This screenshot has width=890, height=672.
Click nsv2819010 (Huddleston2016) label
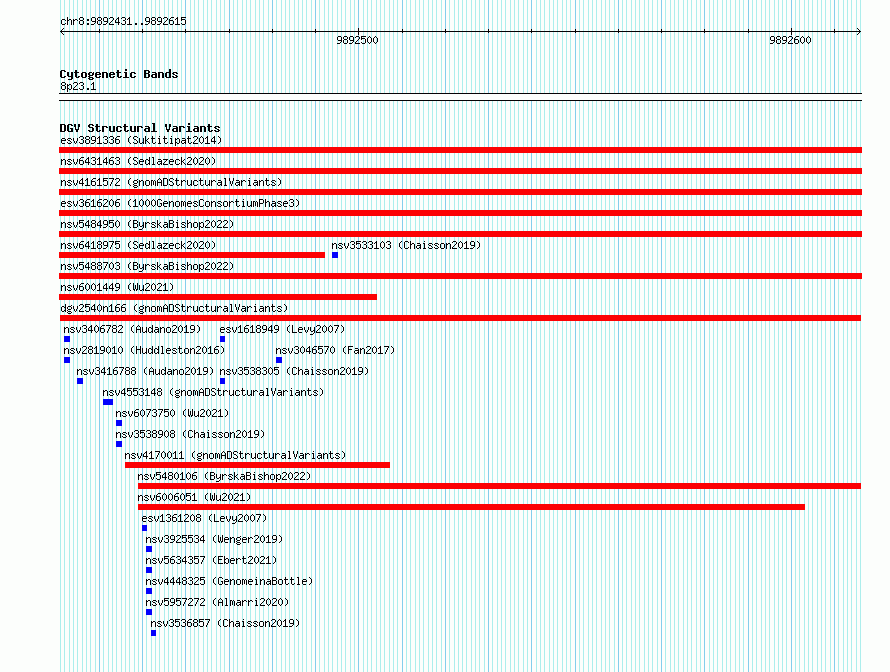[144, 350]
